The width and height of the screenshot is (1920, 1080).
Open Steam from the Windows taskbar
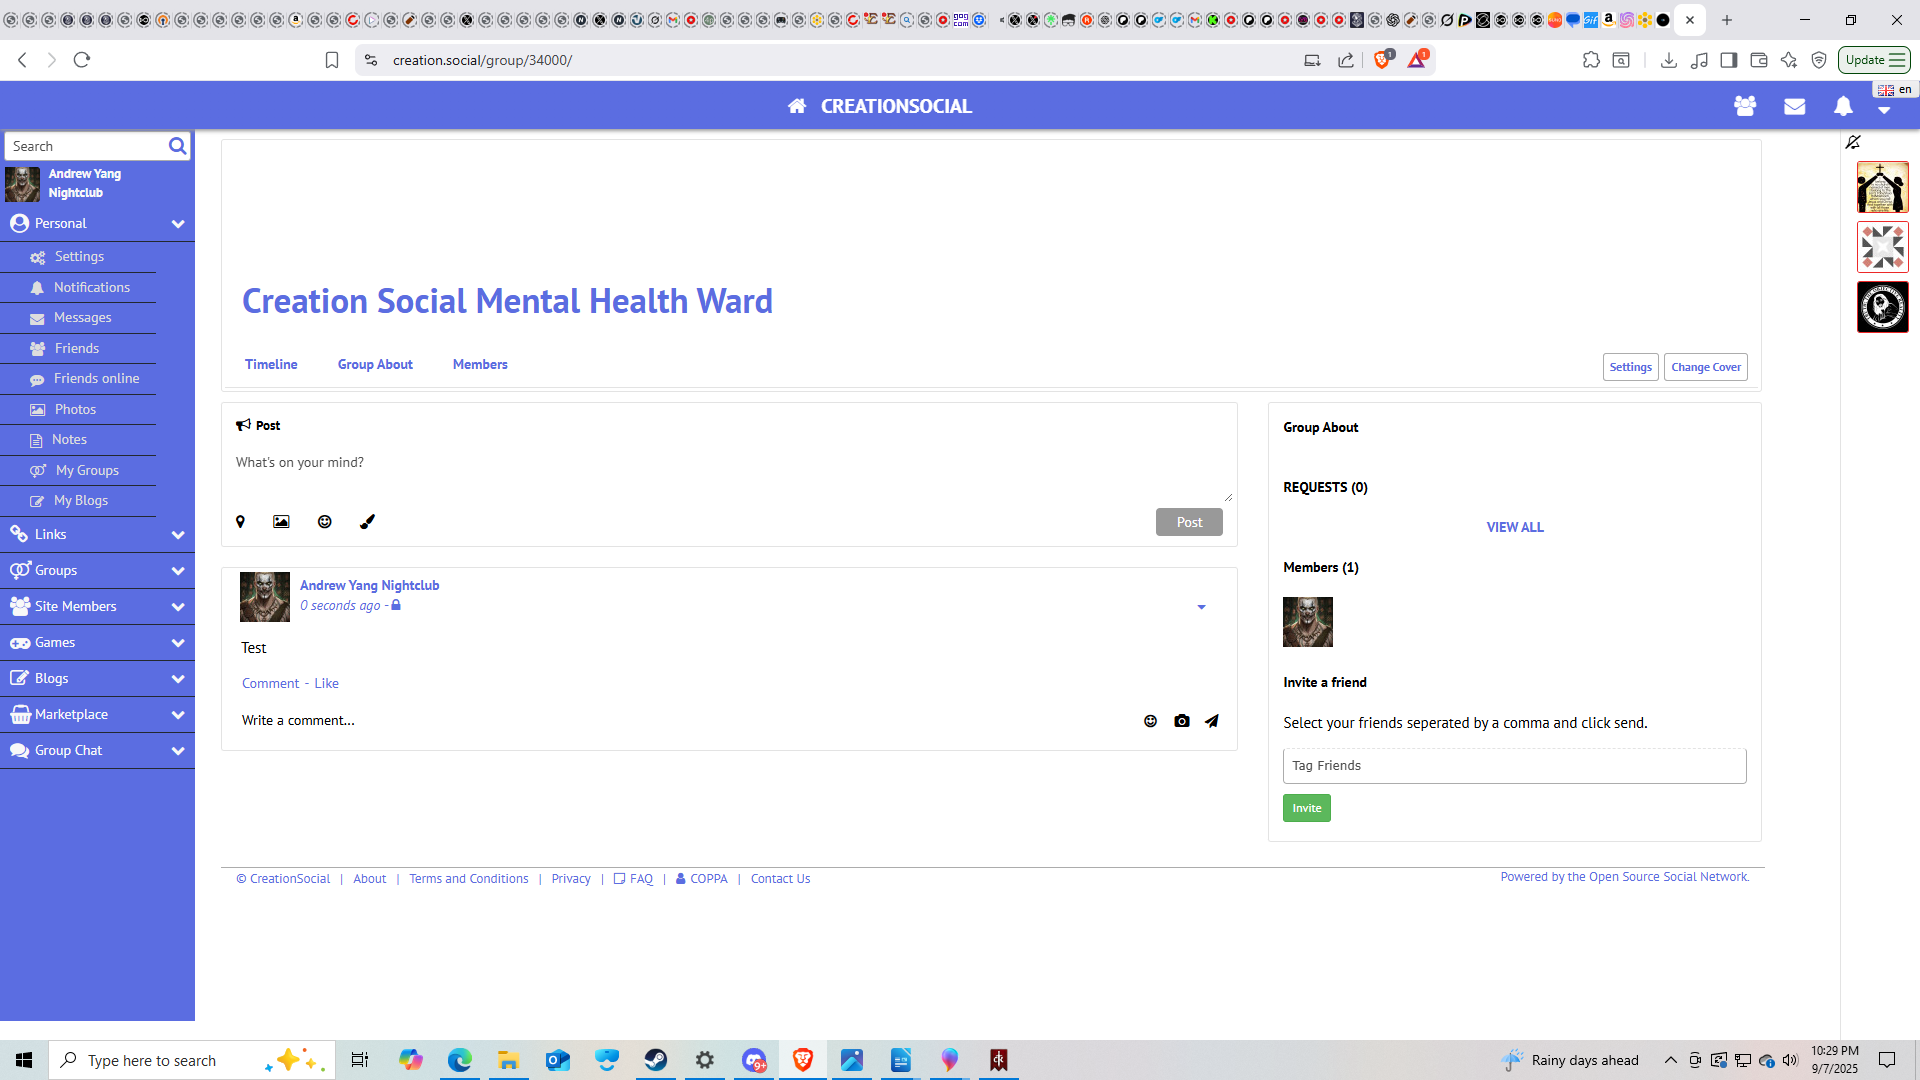[656, 1060]
